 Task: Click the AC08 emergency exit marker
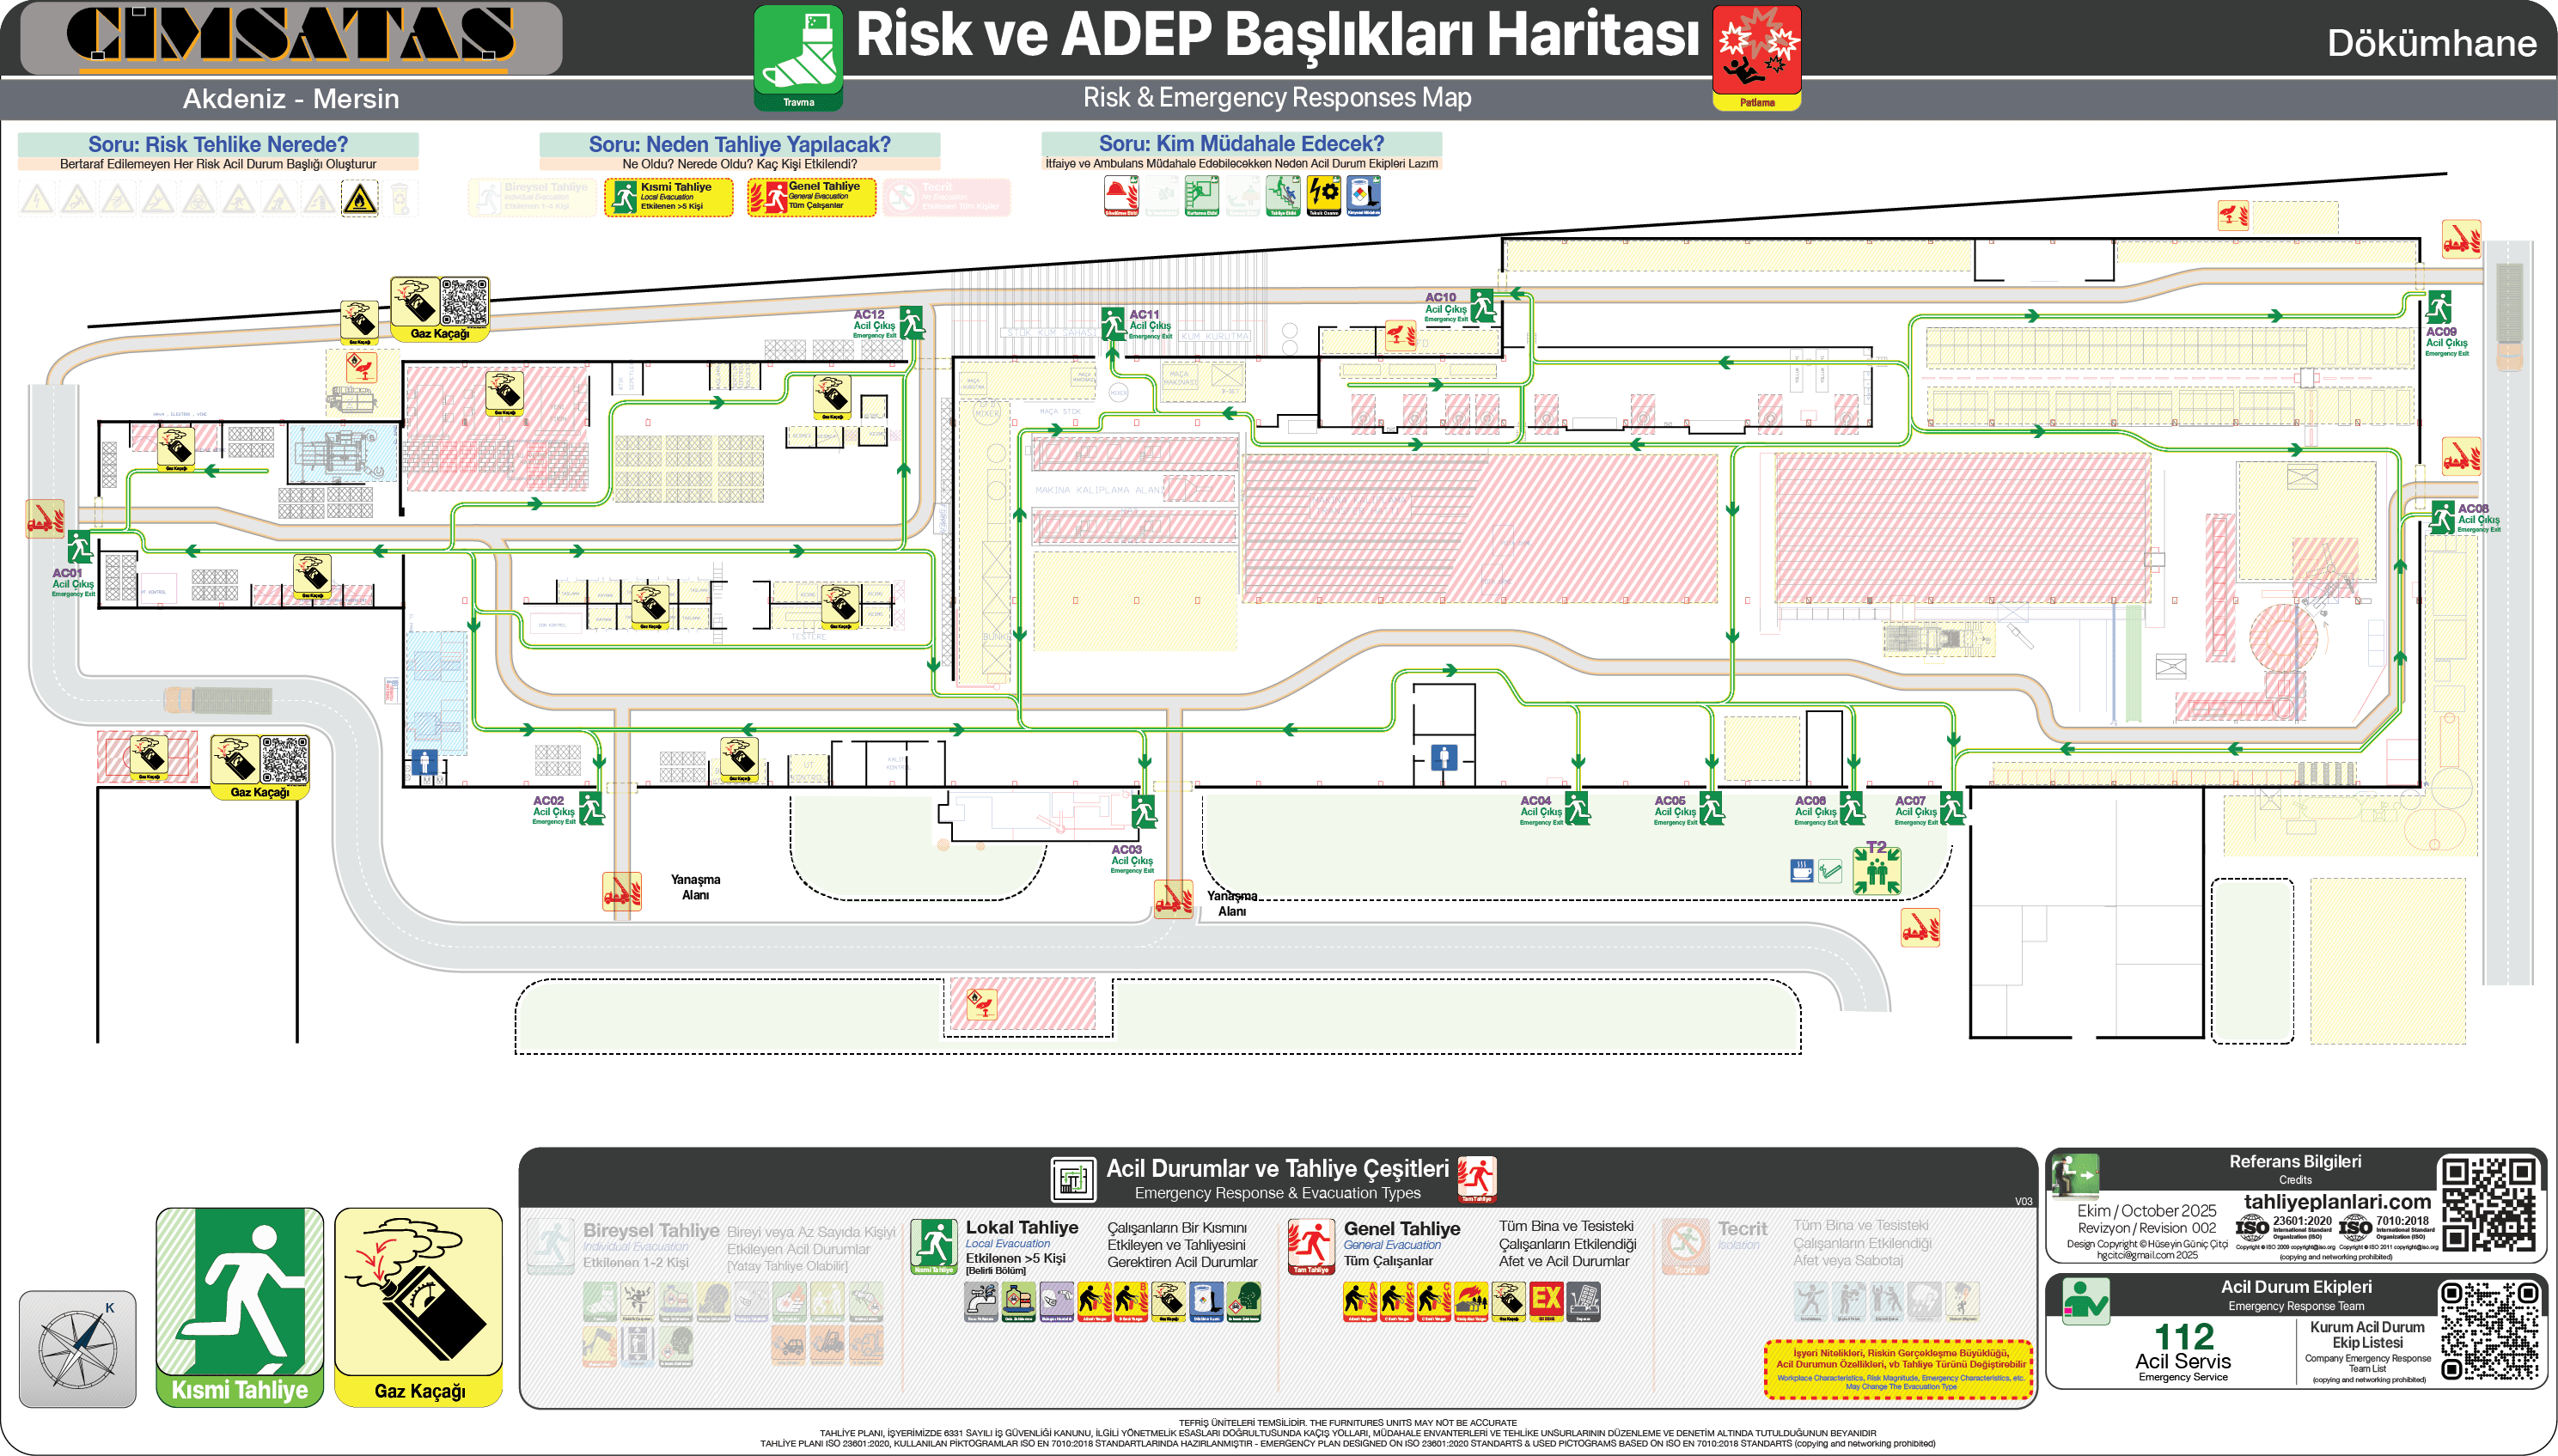(2443, 517)
